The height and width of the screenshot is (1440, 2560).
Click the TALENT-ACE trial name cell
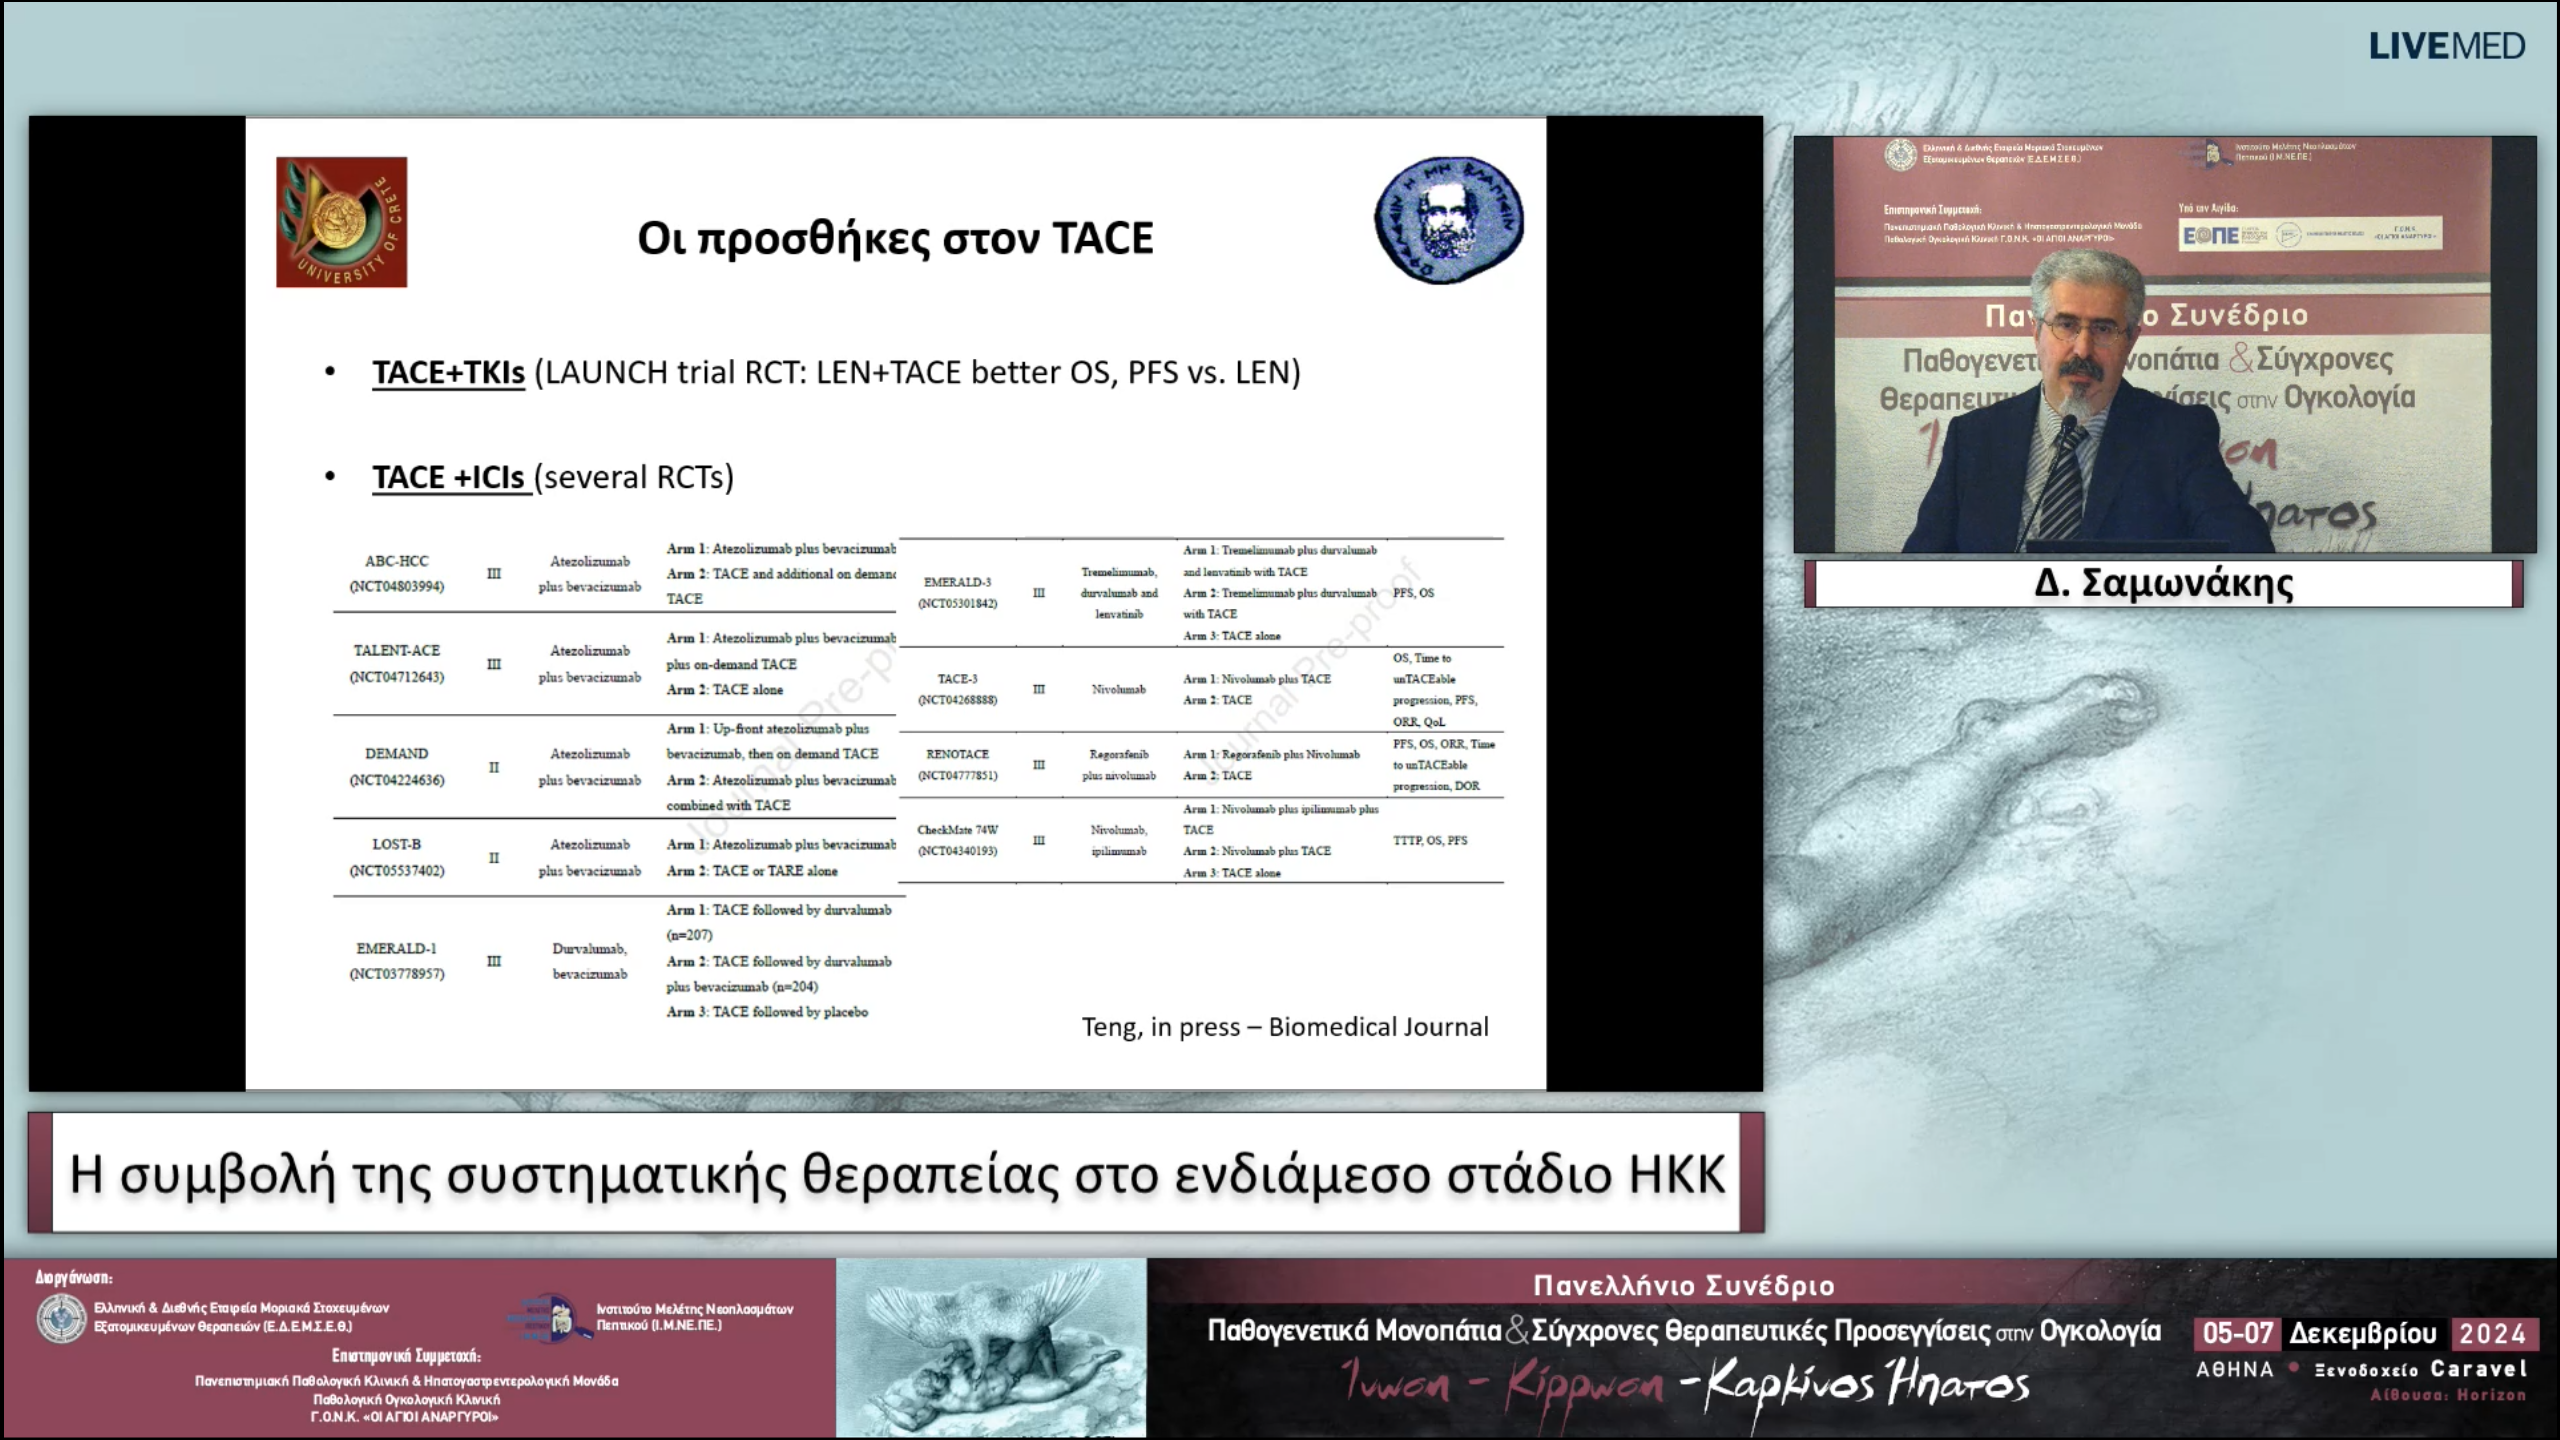(x=397, y=663)
